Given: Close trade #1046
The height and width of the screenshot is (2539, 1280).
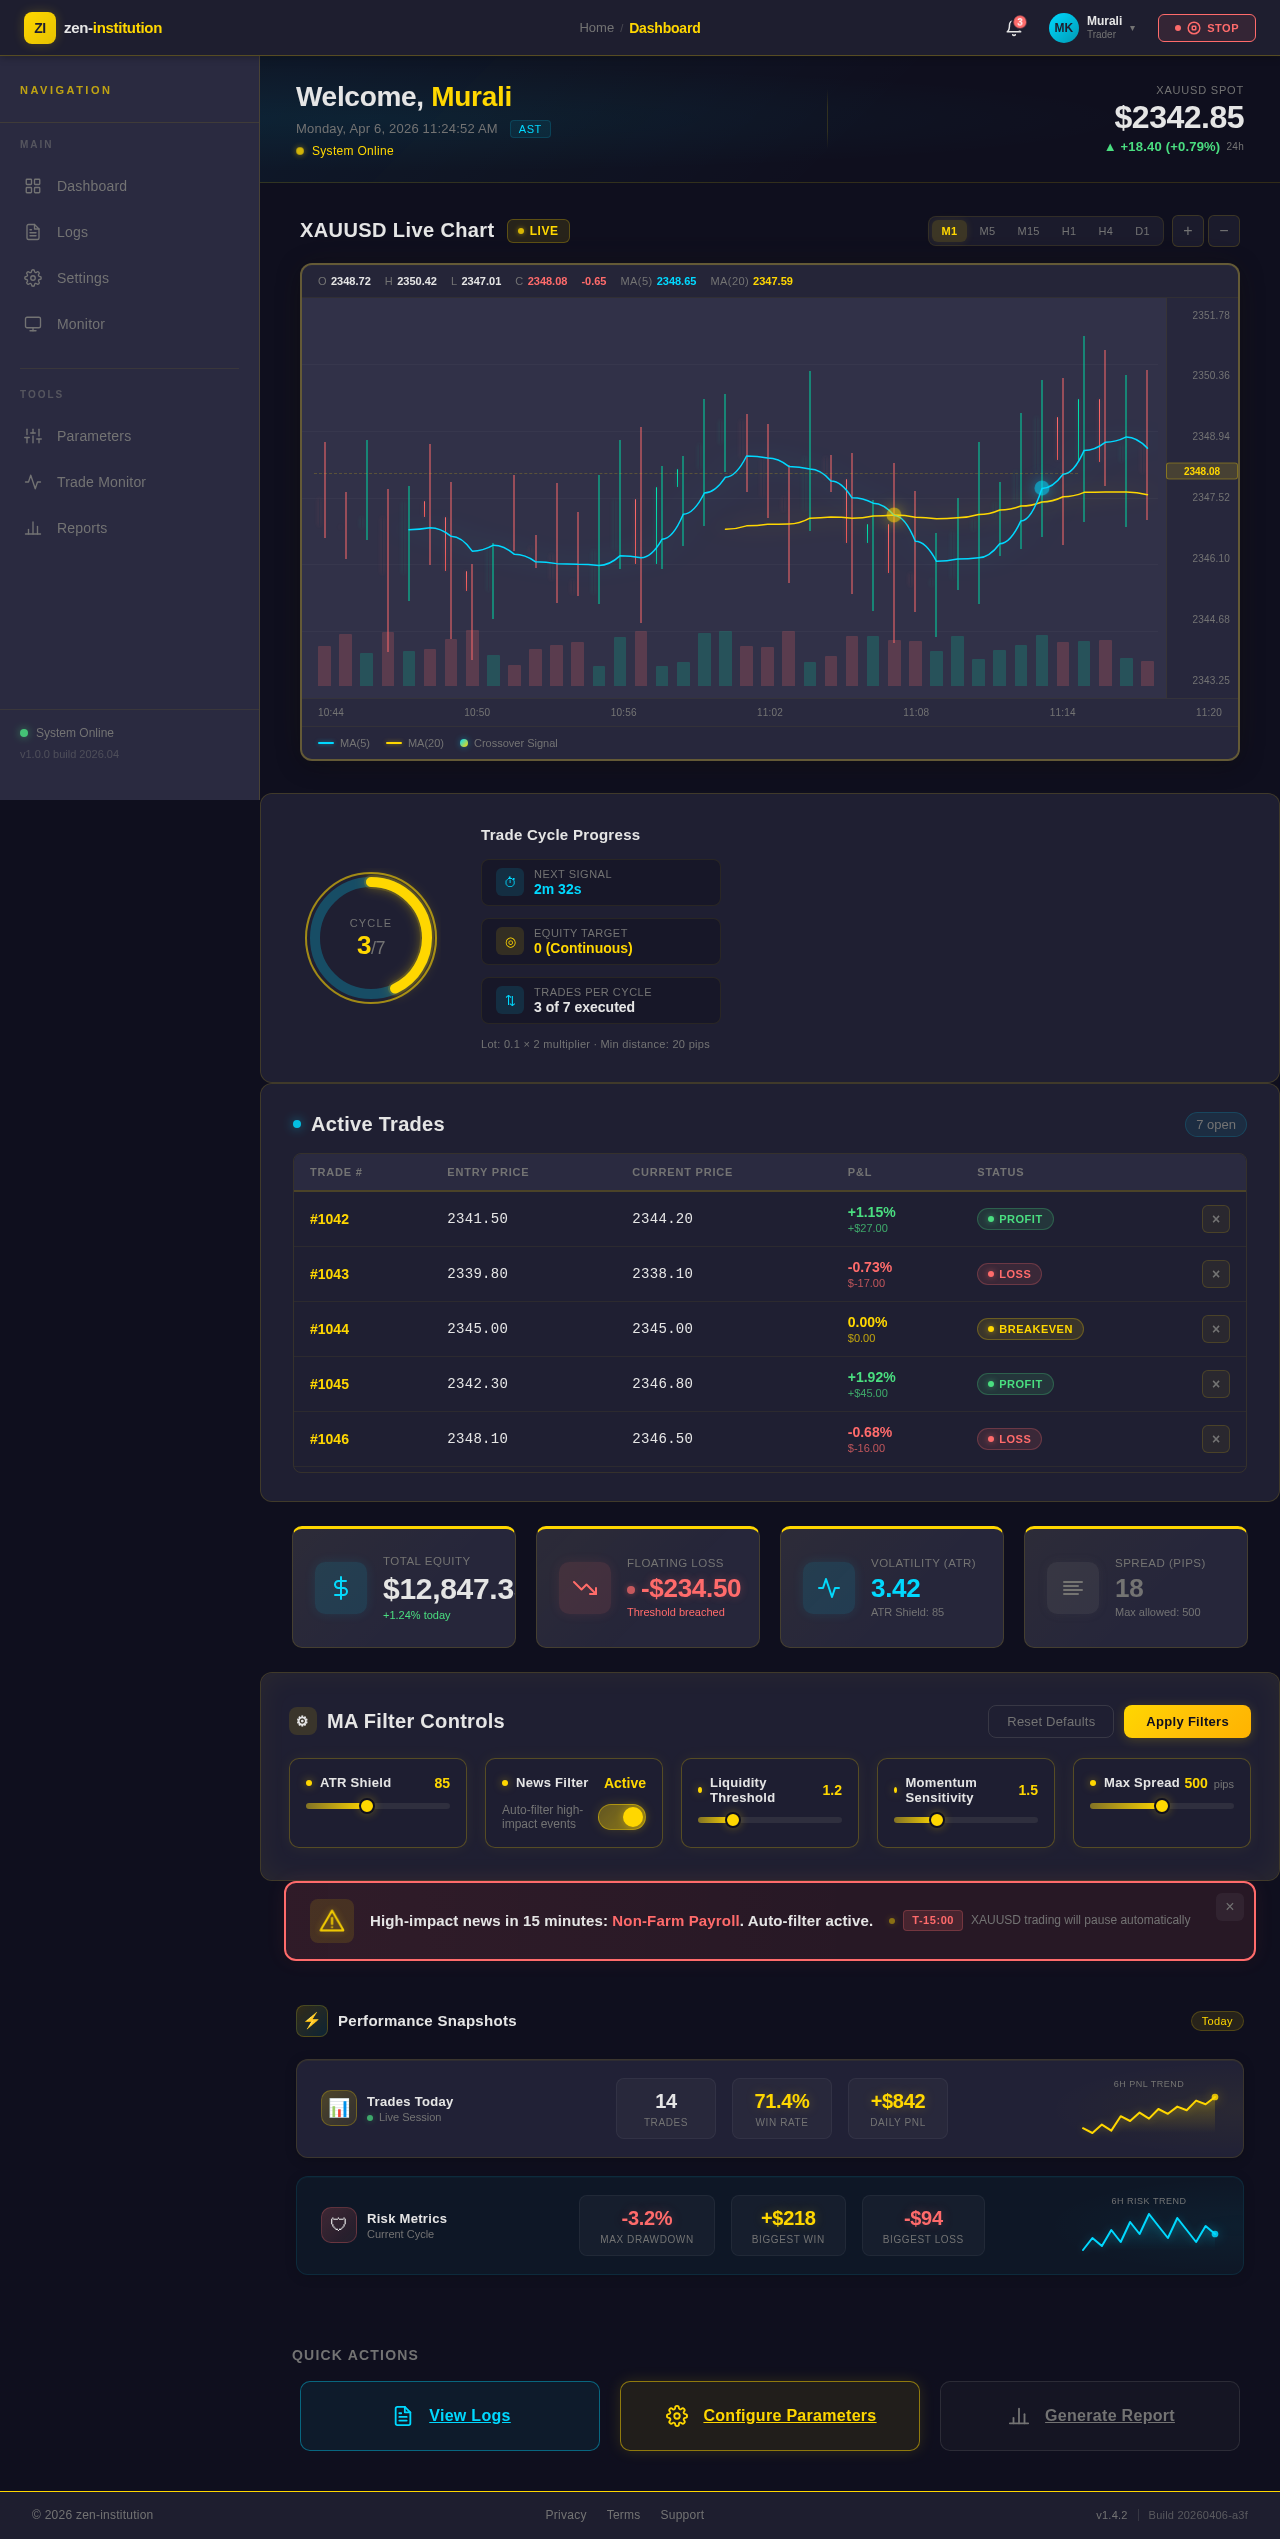Looking at the screenshot, I should [x=1216, y=1439].
